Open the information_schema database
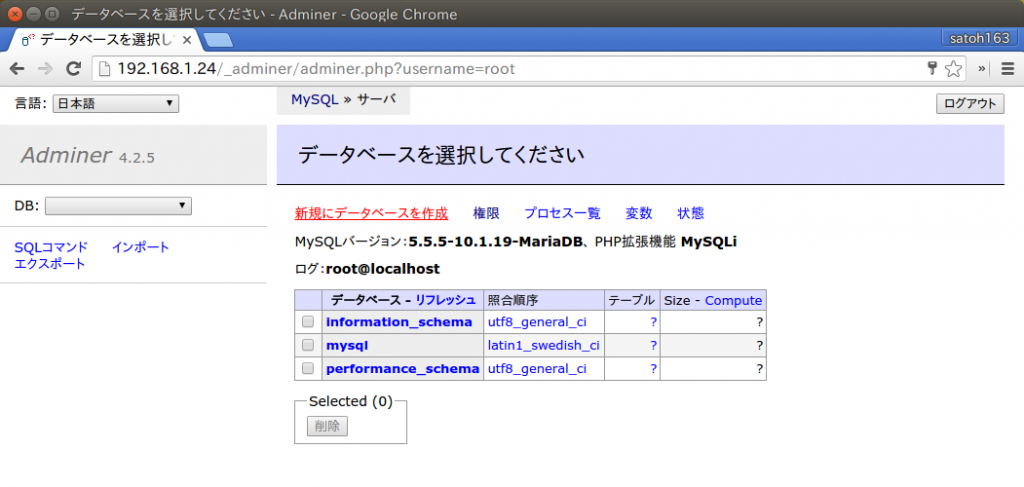Image resolution: width=1024 pixels, height=487 pixels. point(399,322)
